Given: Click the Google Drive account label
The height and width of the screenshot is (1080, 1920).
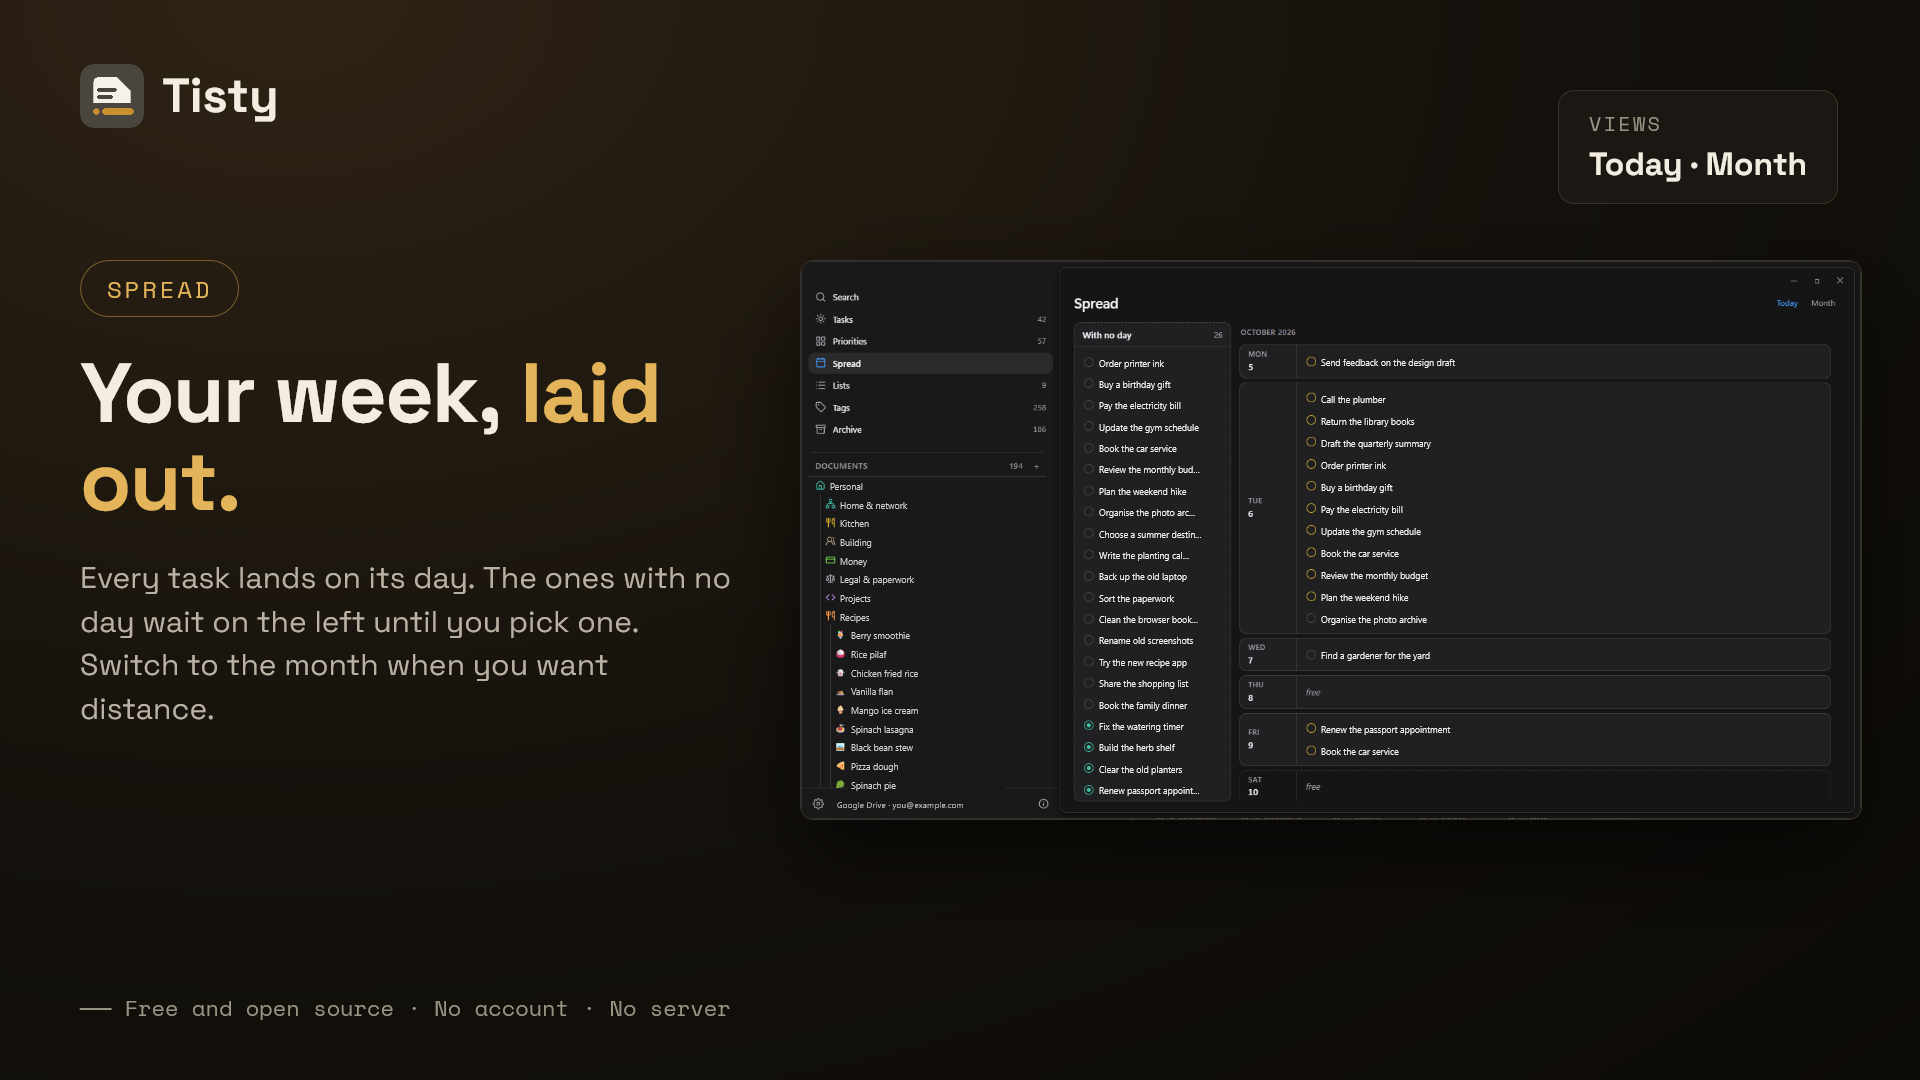Looking at the screenshot, I should (900, 805).
